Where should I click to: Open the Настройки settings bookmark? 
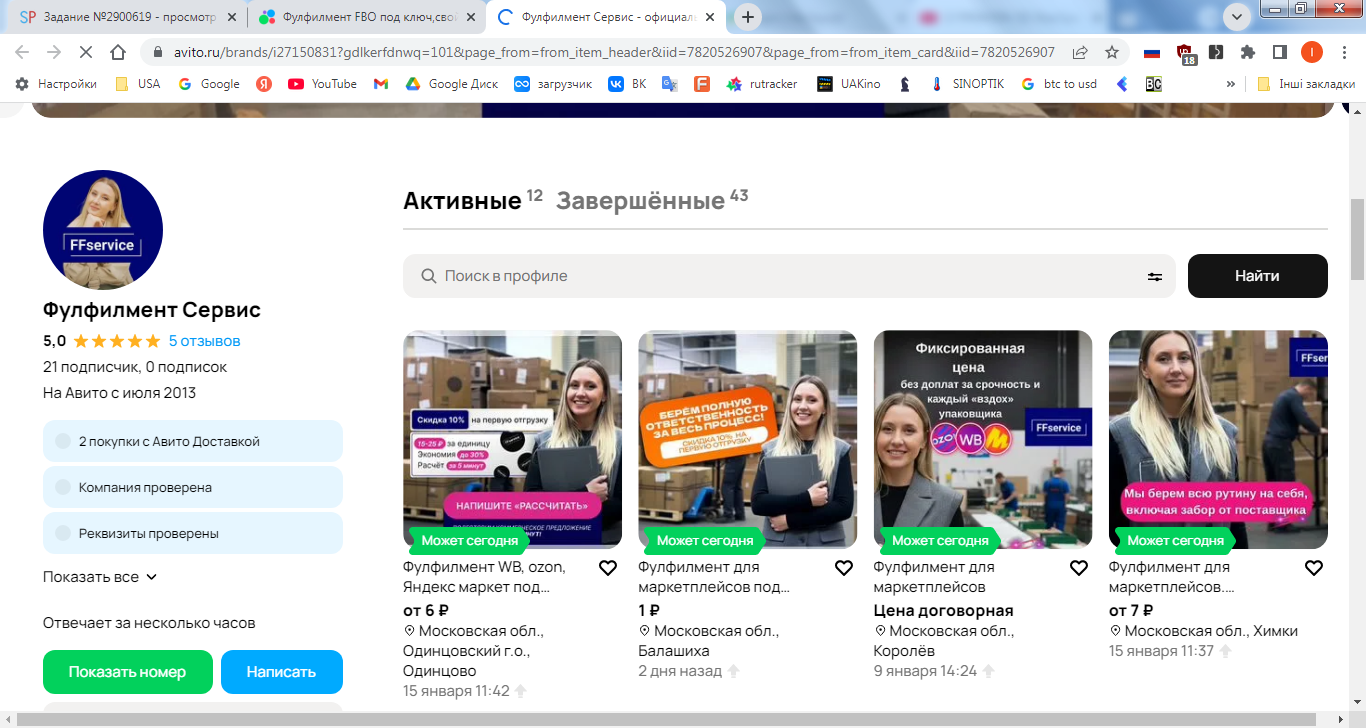tap(56, 84)
